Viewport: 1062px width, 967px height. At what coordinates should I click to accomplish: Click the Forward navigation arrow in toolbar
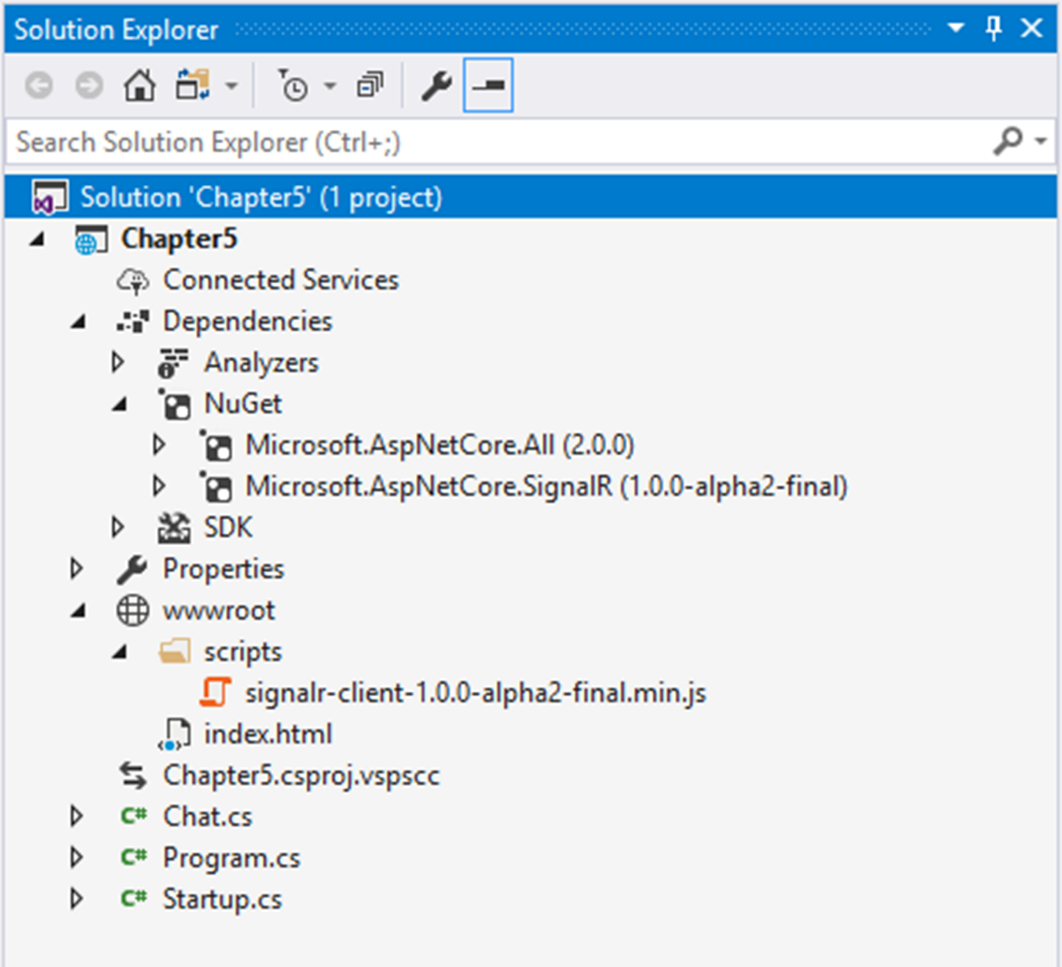(89, 85)
